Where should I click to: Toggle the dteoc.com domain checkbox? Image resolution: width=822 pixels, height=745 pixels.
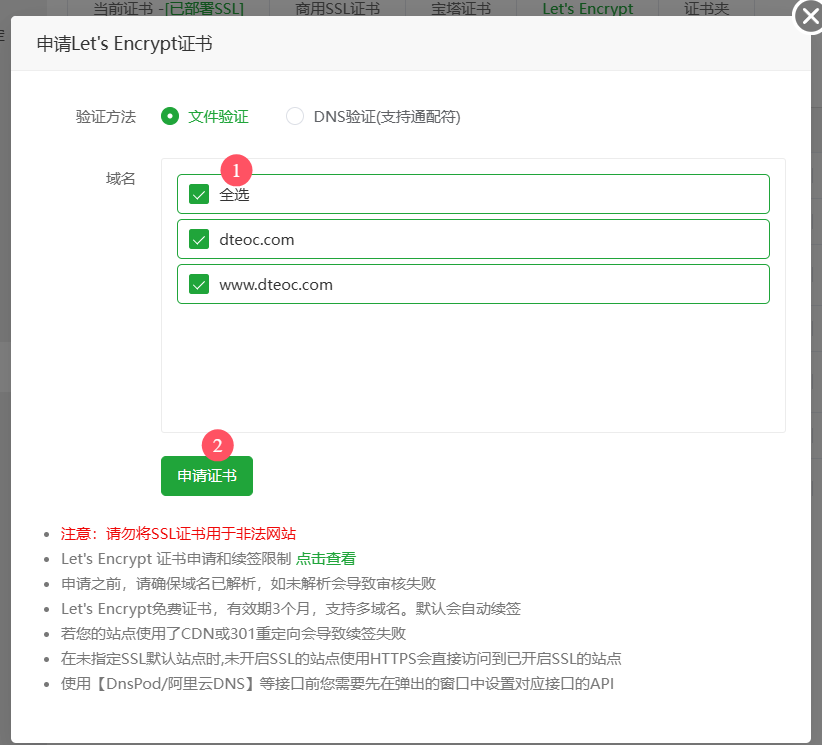click(198, 239)
